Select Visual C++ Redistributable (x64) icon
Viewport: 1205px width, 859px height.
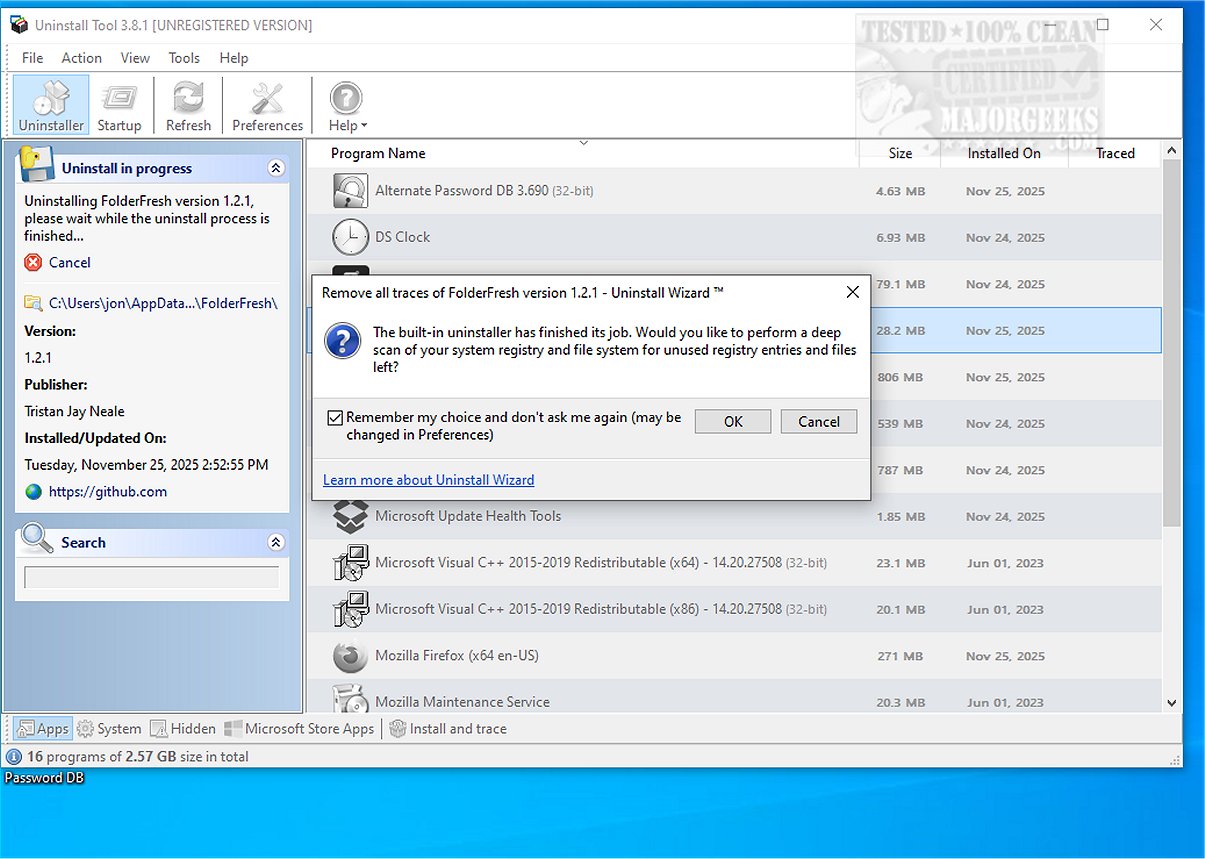pyautogui.click(x=350, y=563)
